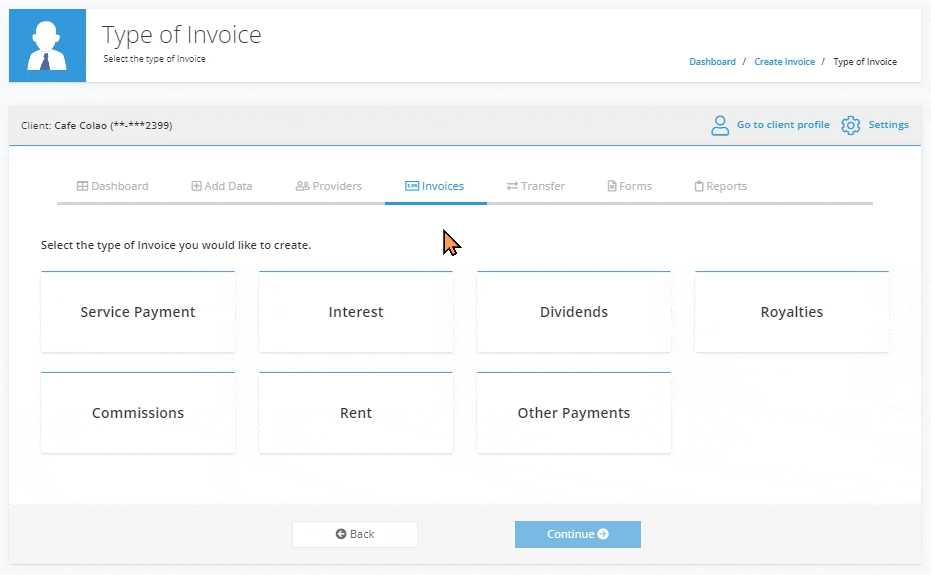Click the Reports clipboard icon
The height and width of the screenshot is (575, 931).
[x=699, y=186]
